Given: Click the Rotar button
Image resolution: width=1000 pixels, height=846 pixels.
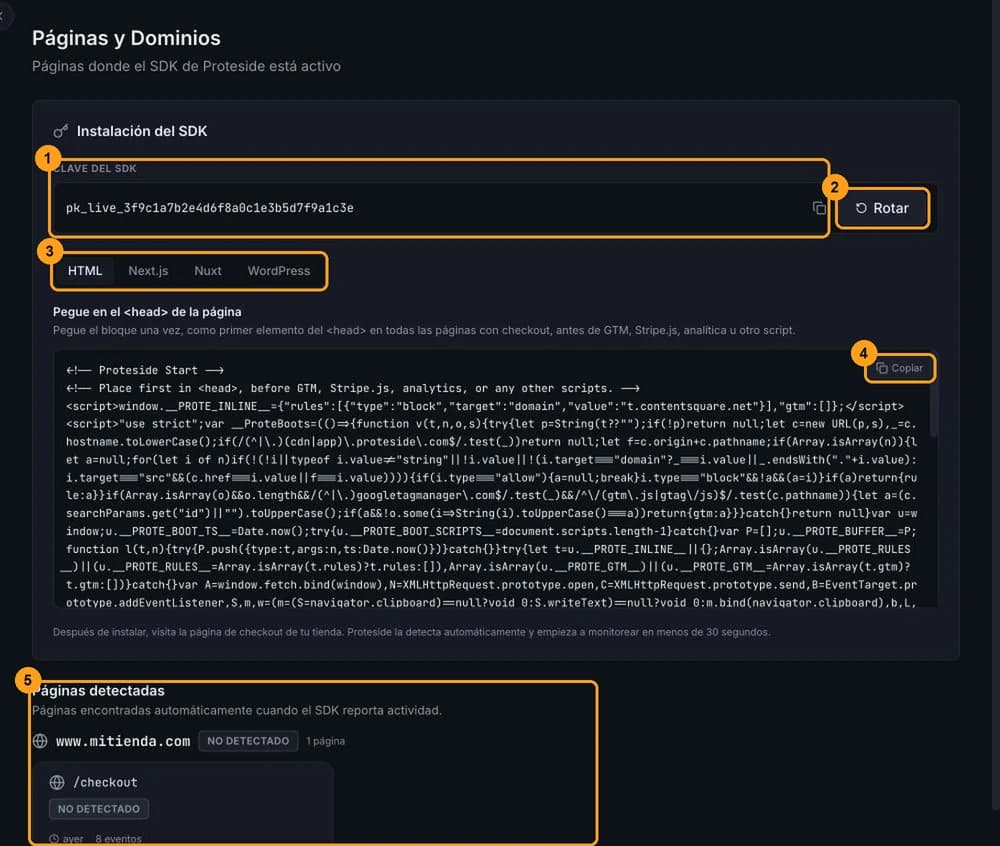Looking at the screenshot, I should (x=882, y=208).
